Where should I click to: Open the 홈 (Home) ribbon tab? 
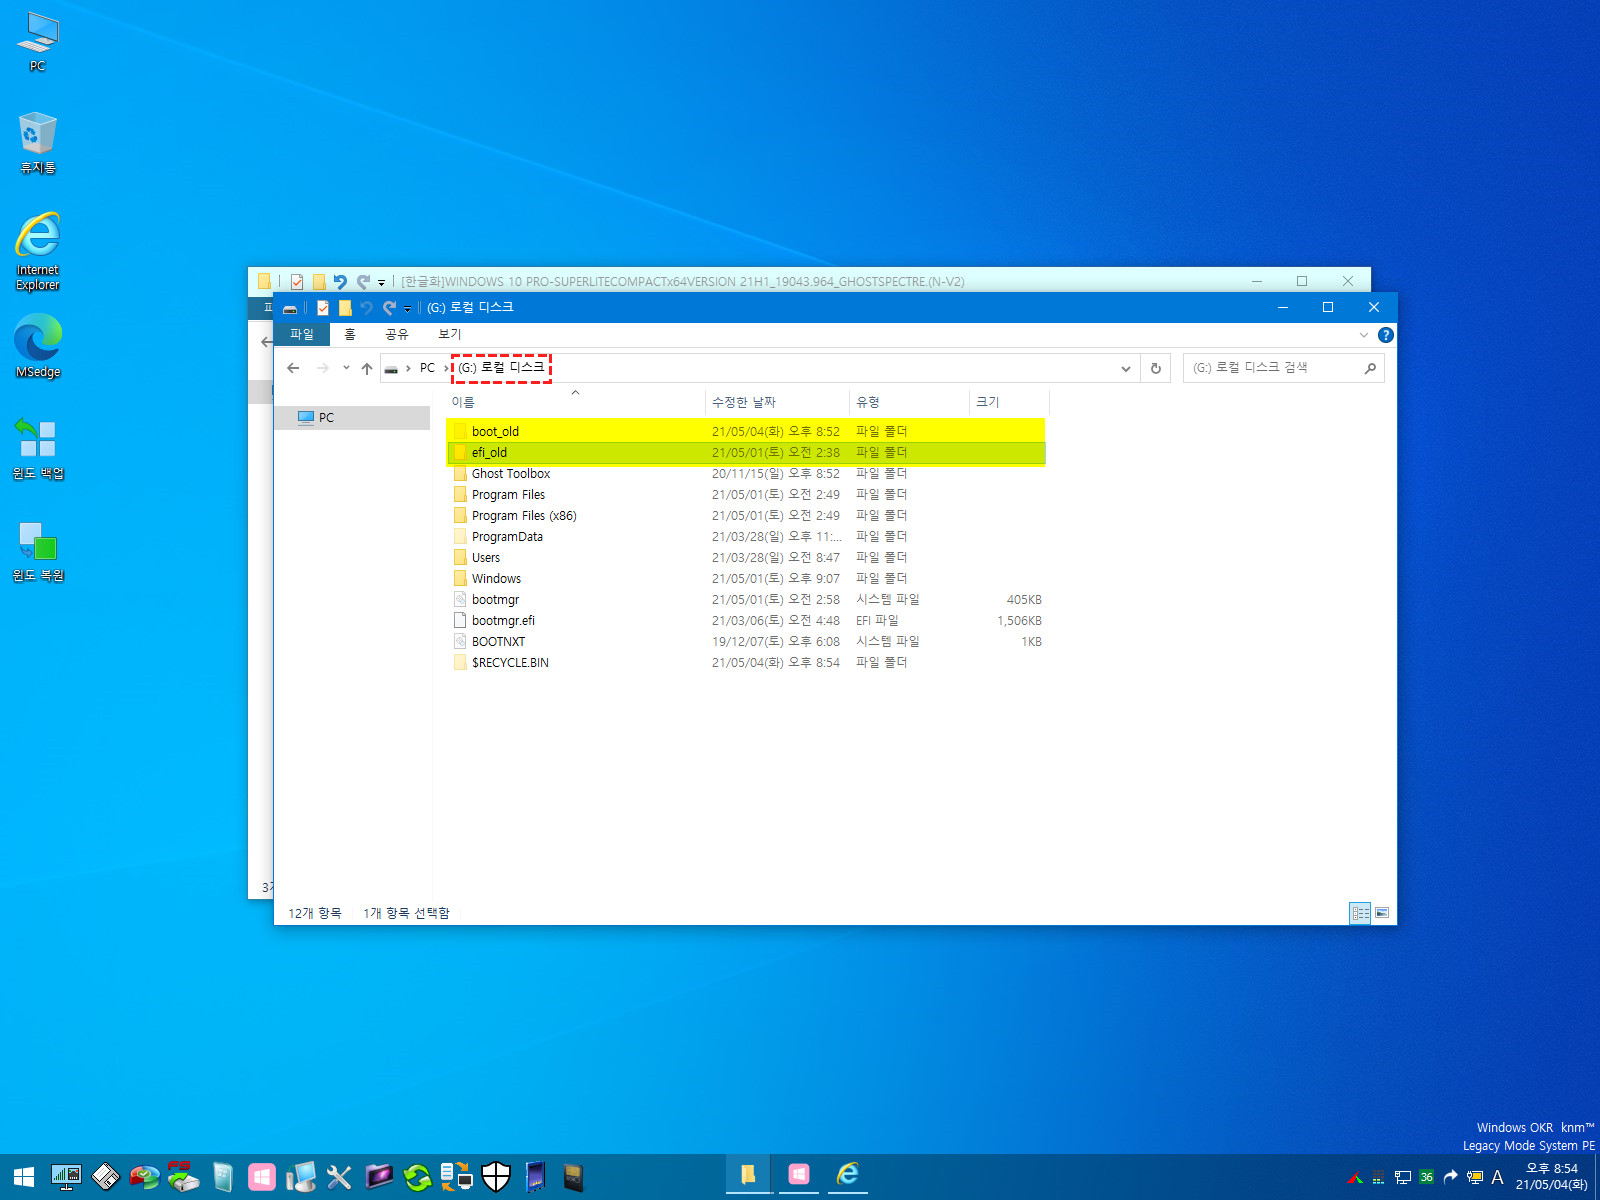tap(350, 334)
